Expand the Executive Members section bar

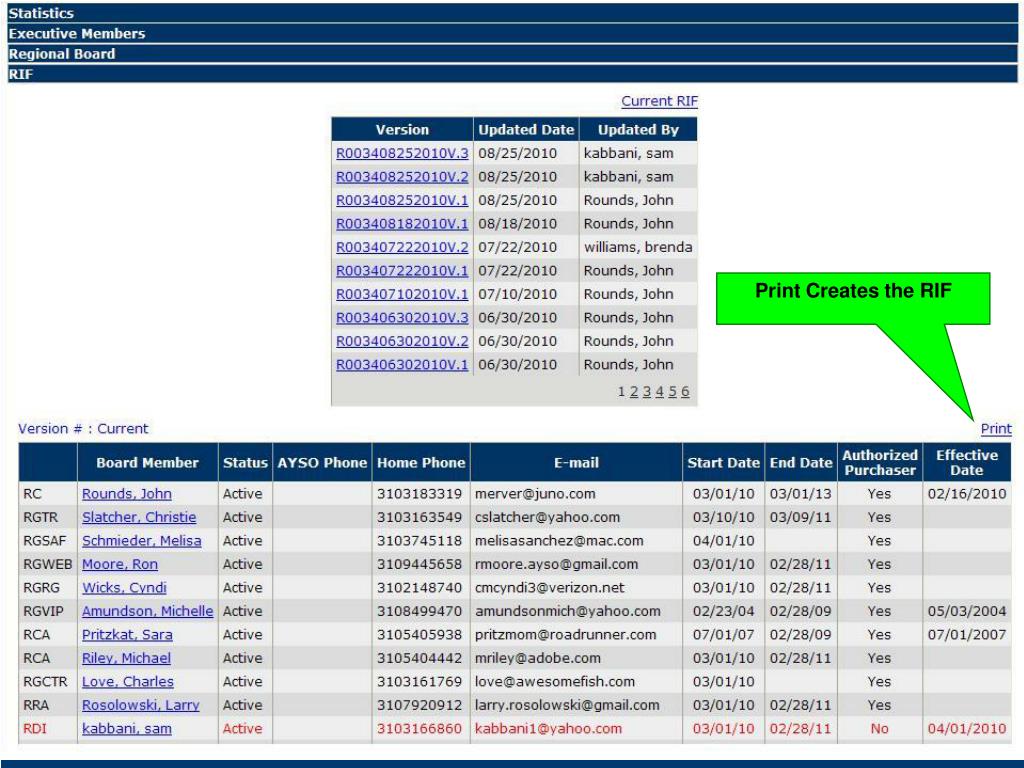(x=512, y=33)
